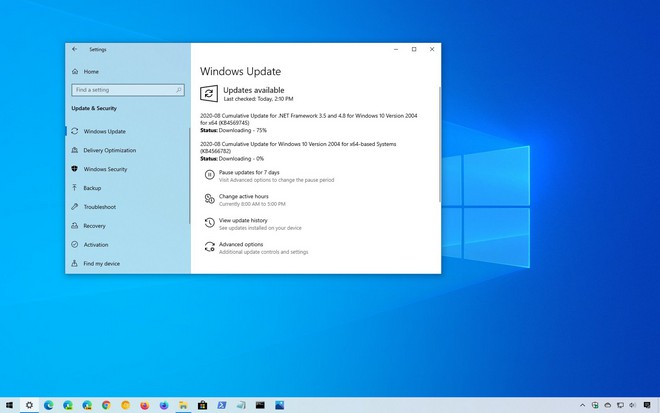Image resolution: width=660 pixels, height=413 pixels.
Task: Open Find my device page
Action: (101, 263)
